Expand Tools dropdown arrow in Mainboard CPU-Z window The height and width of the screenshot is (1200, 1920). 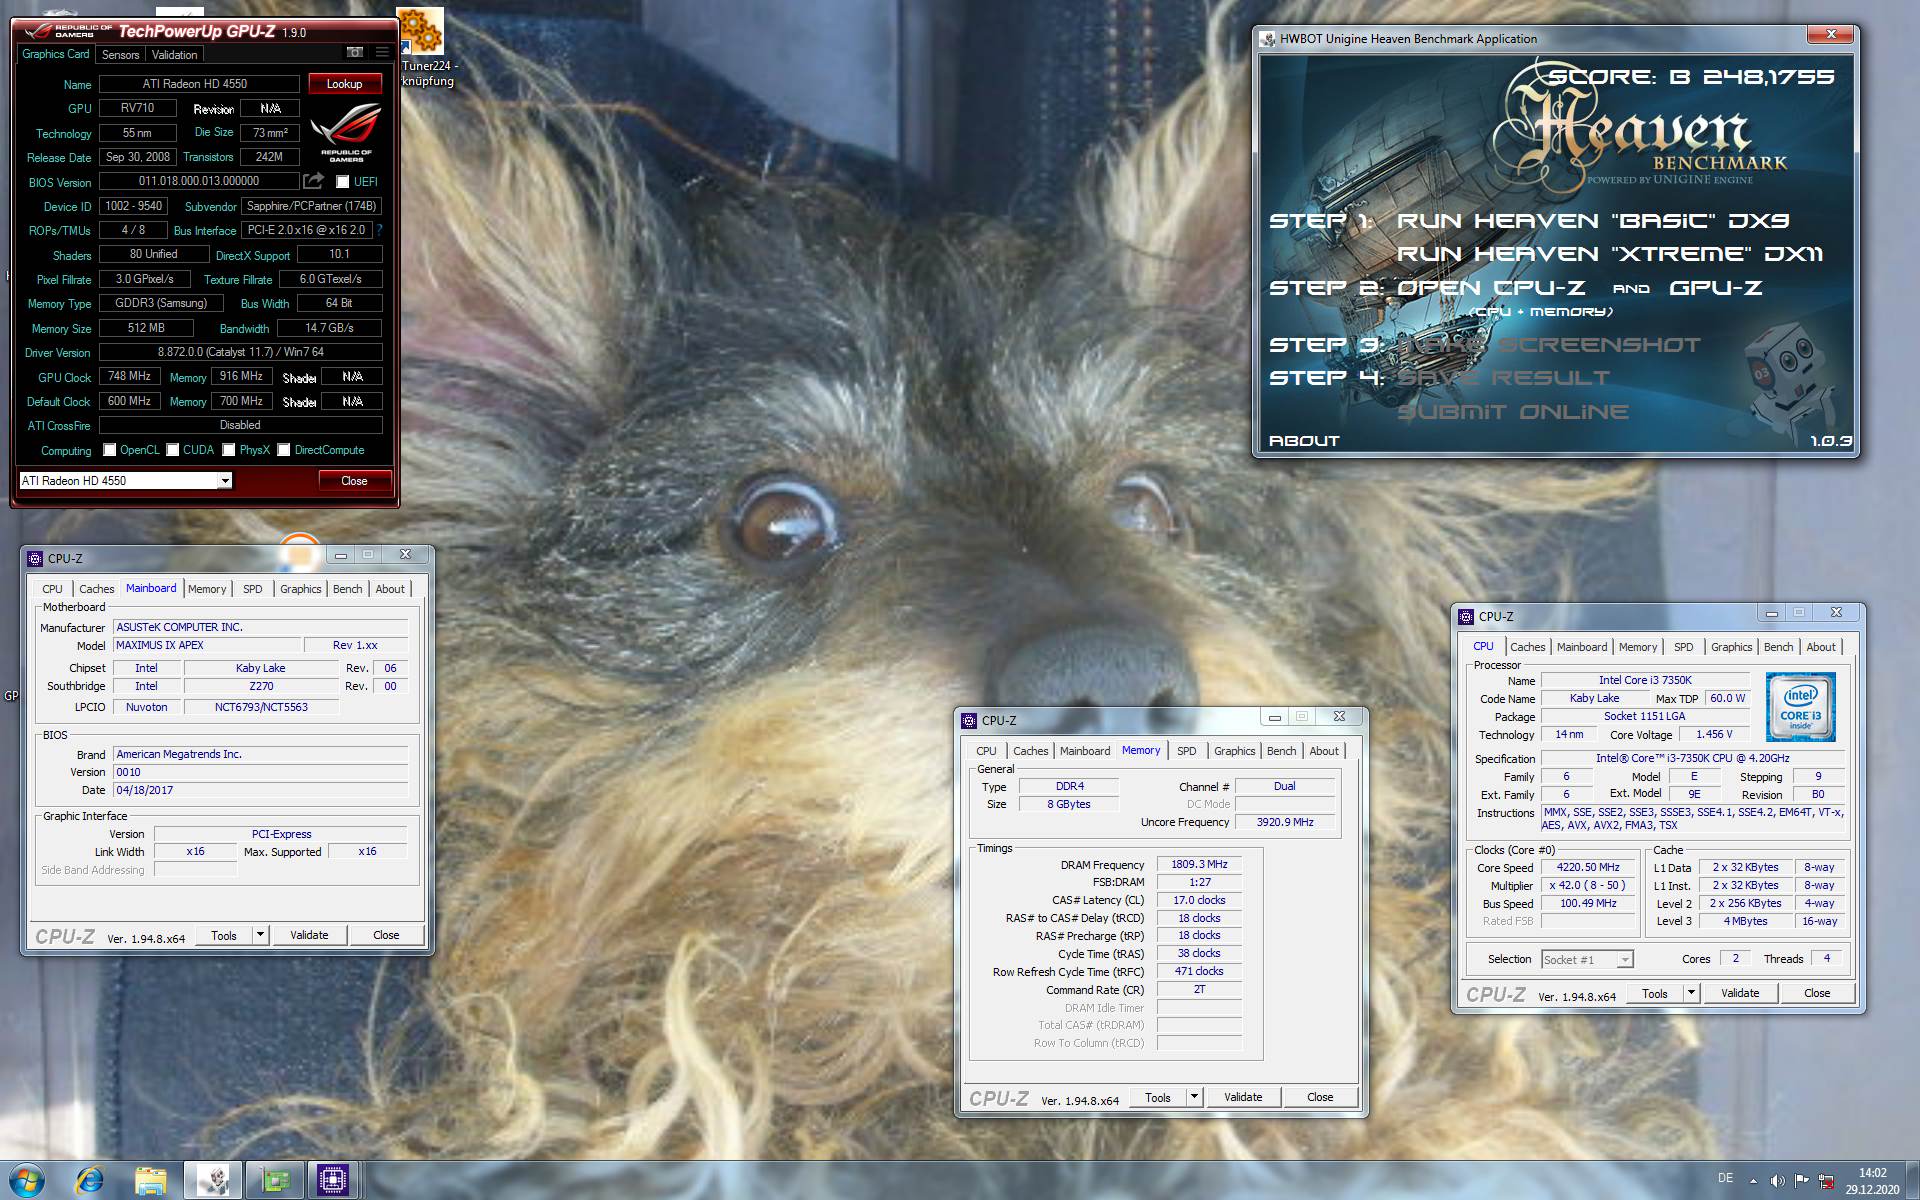tap(260, 935)
